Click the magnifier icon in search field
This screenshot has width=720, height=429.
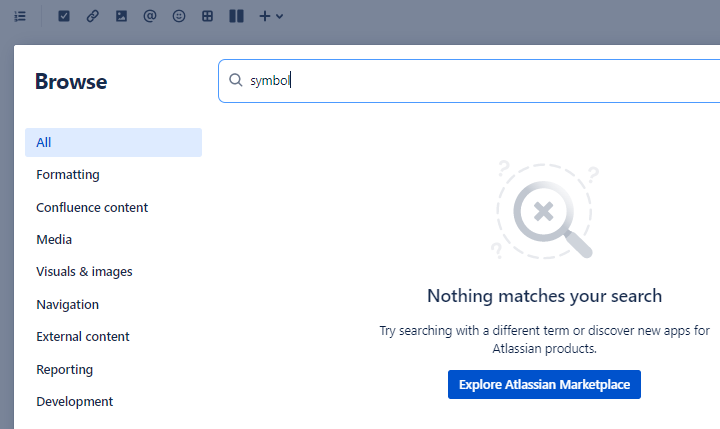pos(236,80)
